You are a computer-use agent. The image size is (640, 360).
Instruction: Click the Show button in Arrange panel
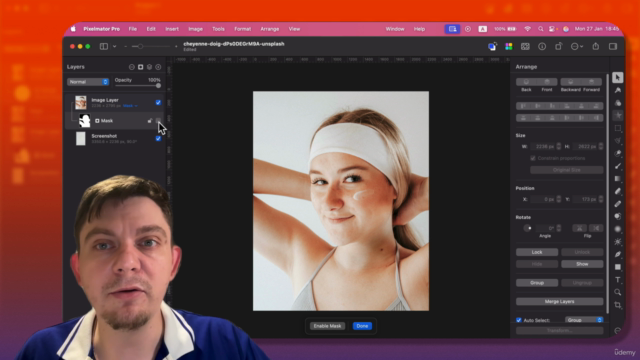tap(582, 264)
